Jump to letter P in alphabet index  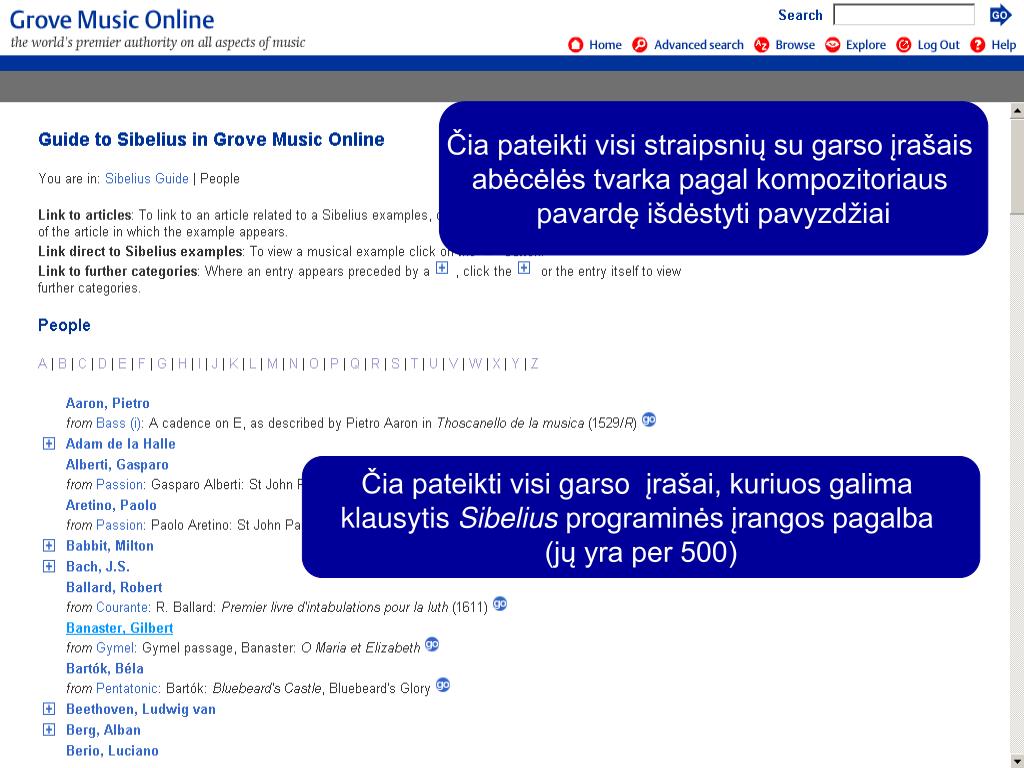334,364
